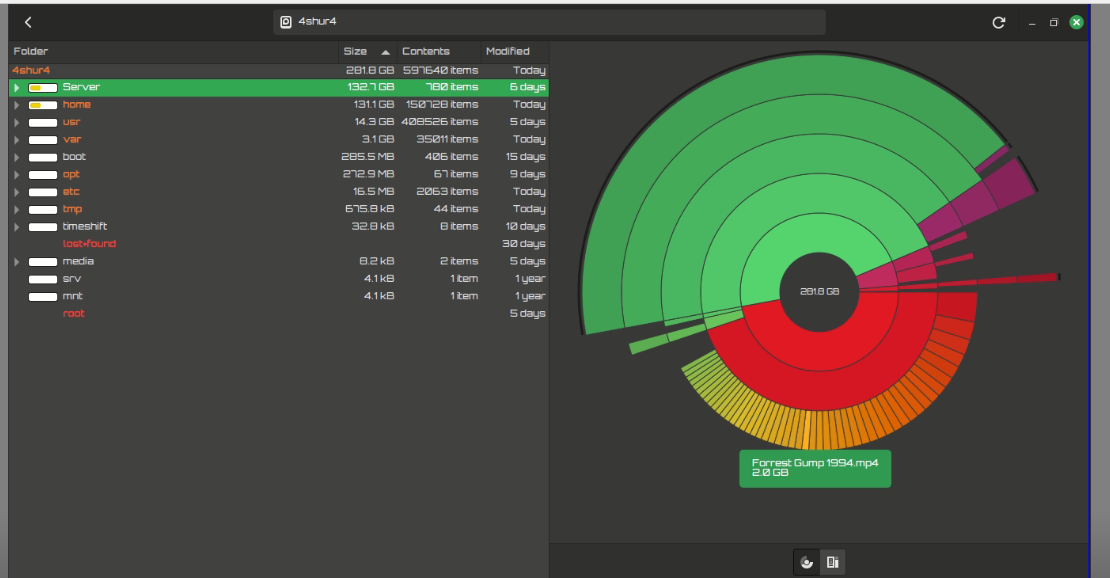Select the root folder name
The height and width of the screenshot is (578, 1110).
click(x=73, y=313)
